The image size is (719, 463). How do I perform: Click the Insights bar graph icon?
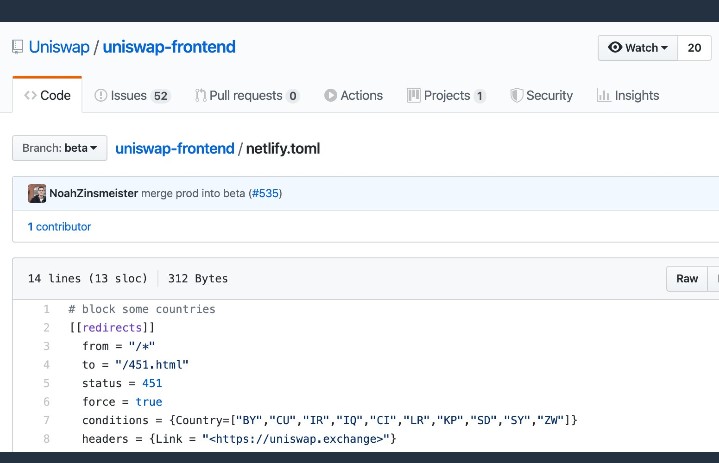tap(603, 95)
